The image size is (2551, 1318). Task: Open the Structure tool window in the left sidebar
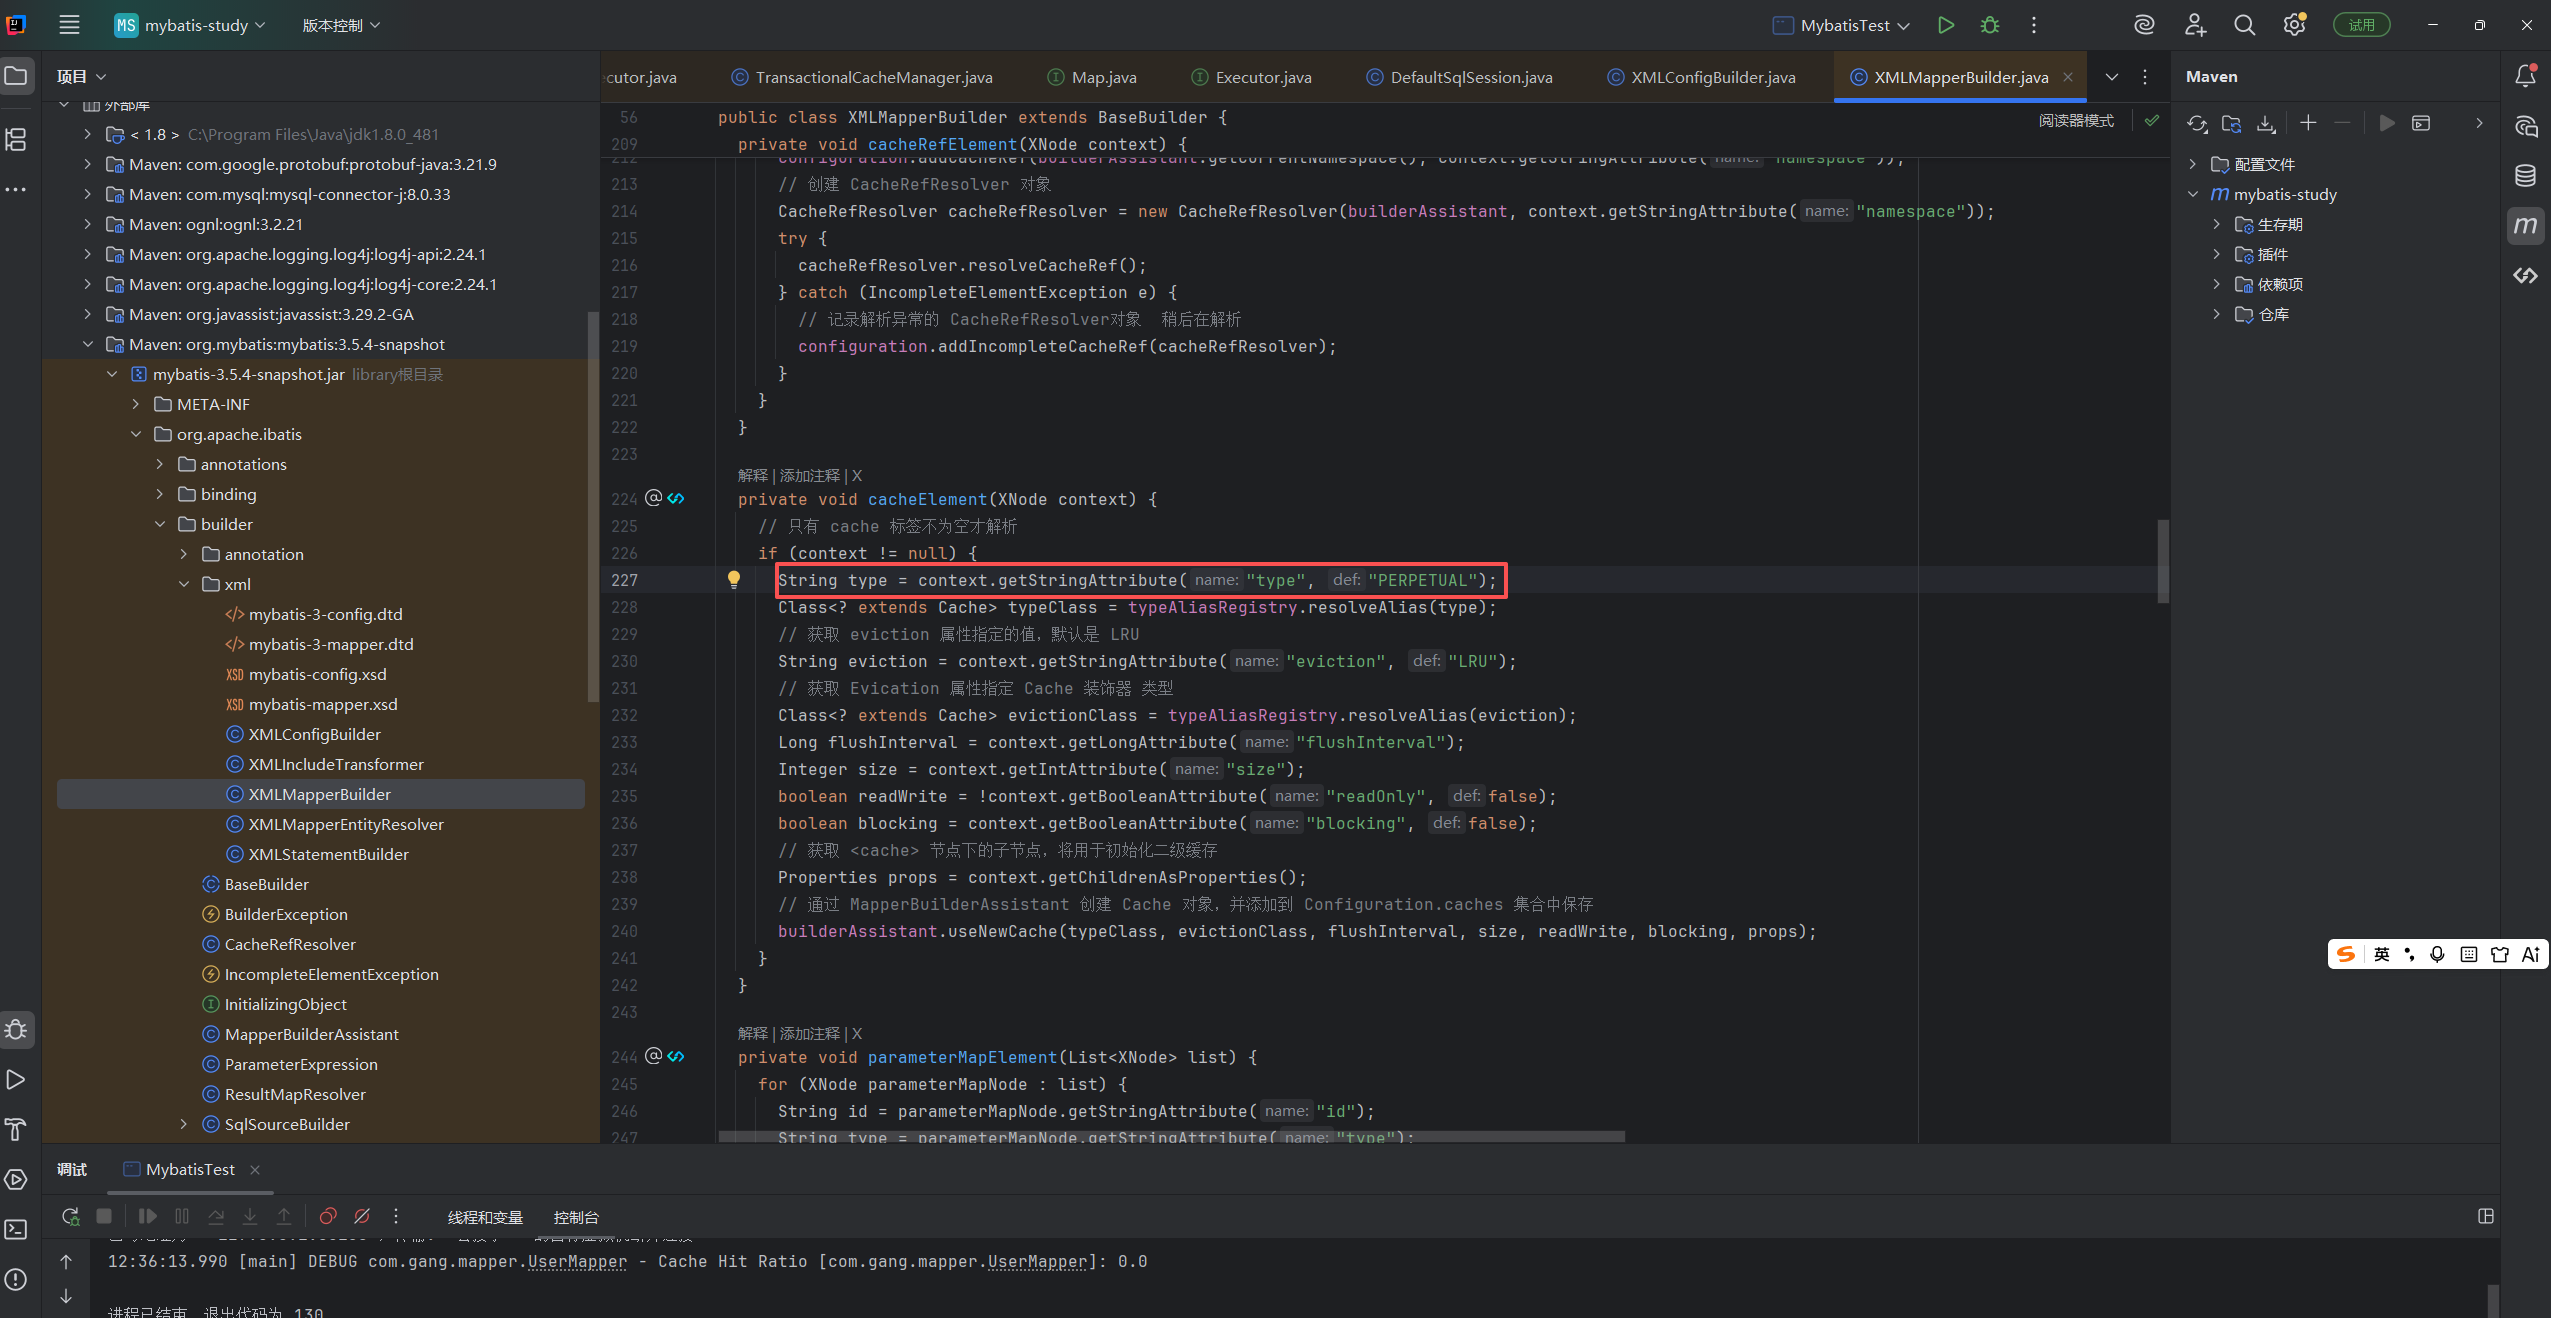16,139
